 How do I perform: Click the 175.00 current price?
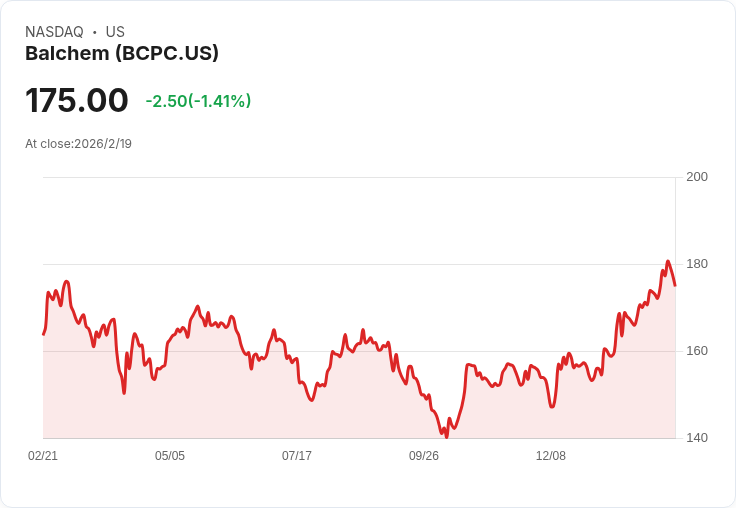(77, 100)
